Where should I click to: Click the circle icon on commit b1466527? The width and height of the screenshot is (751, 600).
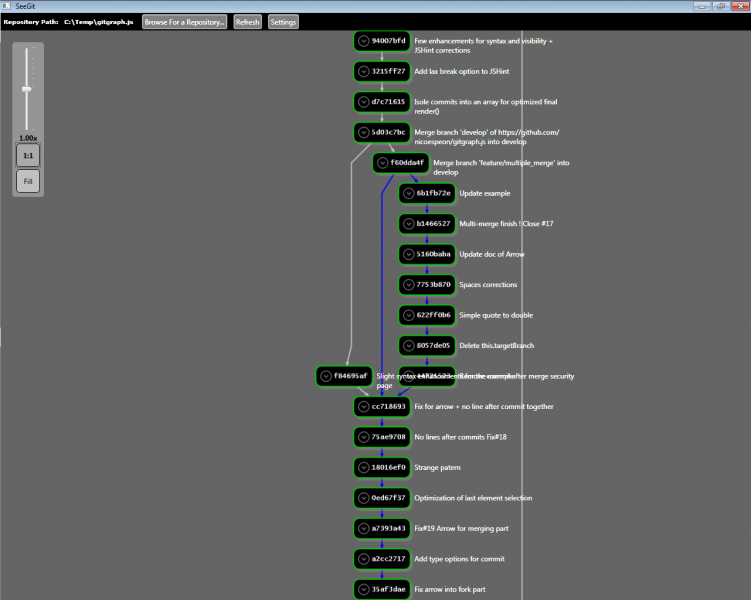[409, 224]
